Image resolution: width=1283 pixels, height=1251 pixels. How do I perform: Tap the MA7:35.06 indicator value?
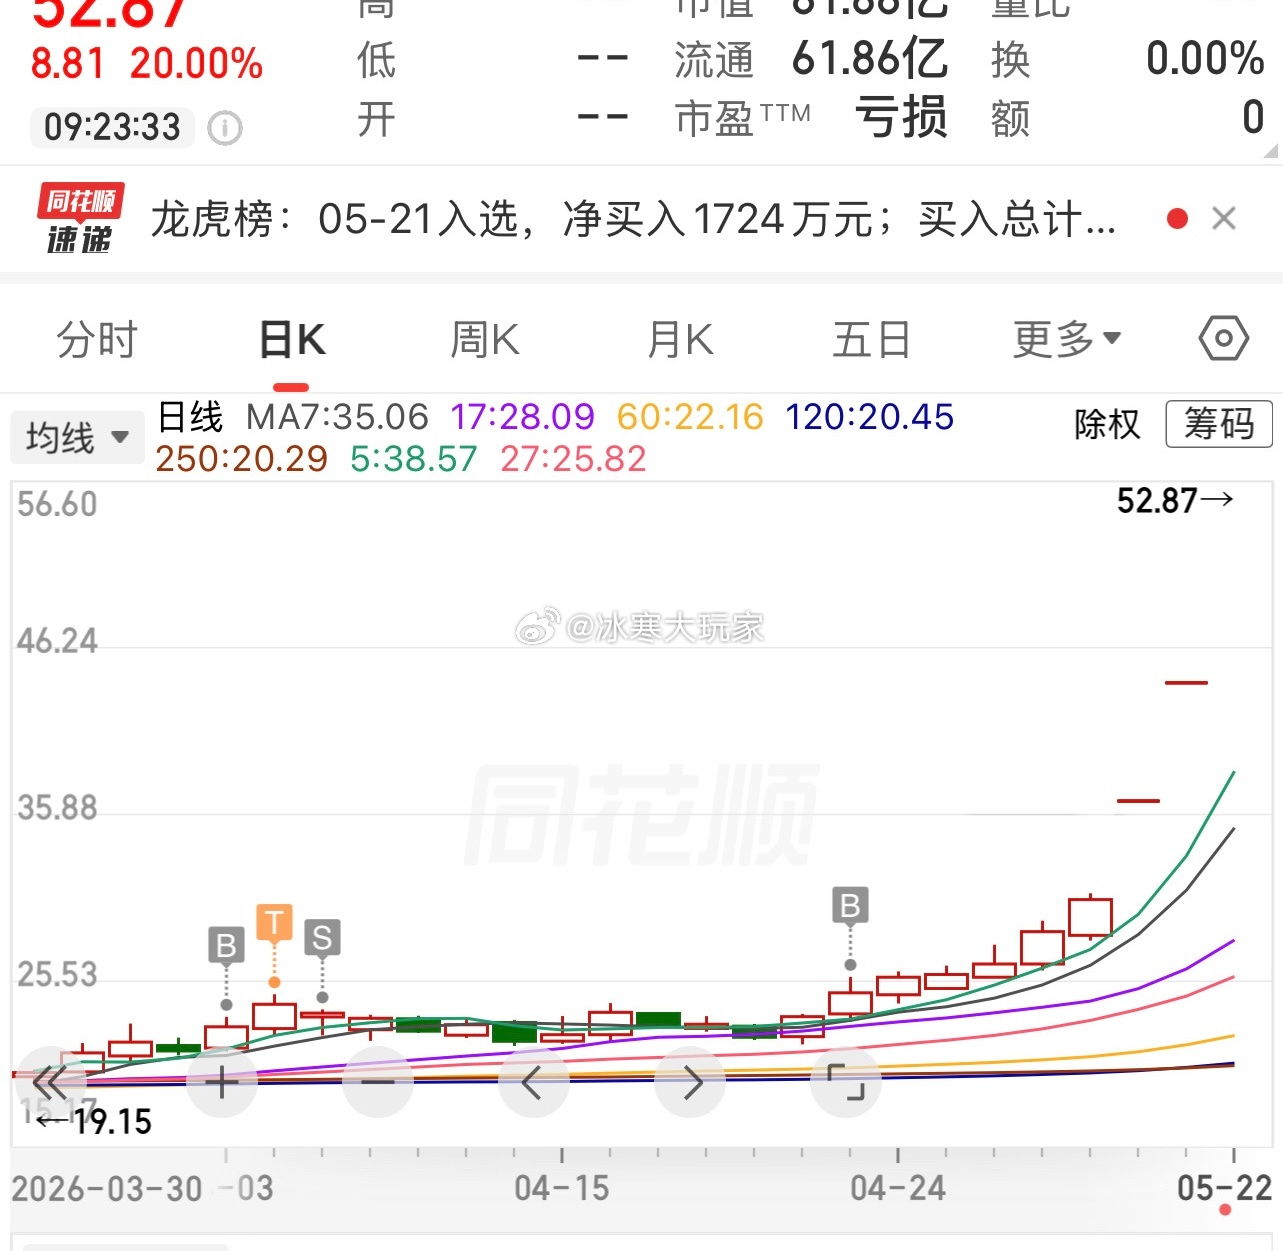click(337, 417)
